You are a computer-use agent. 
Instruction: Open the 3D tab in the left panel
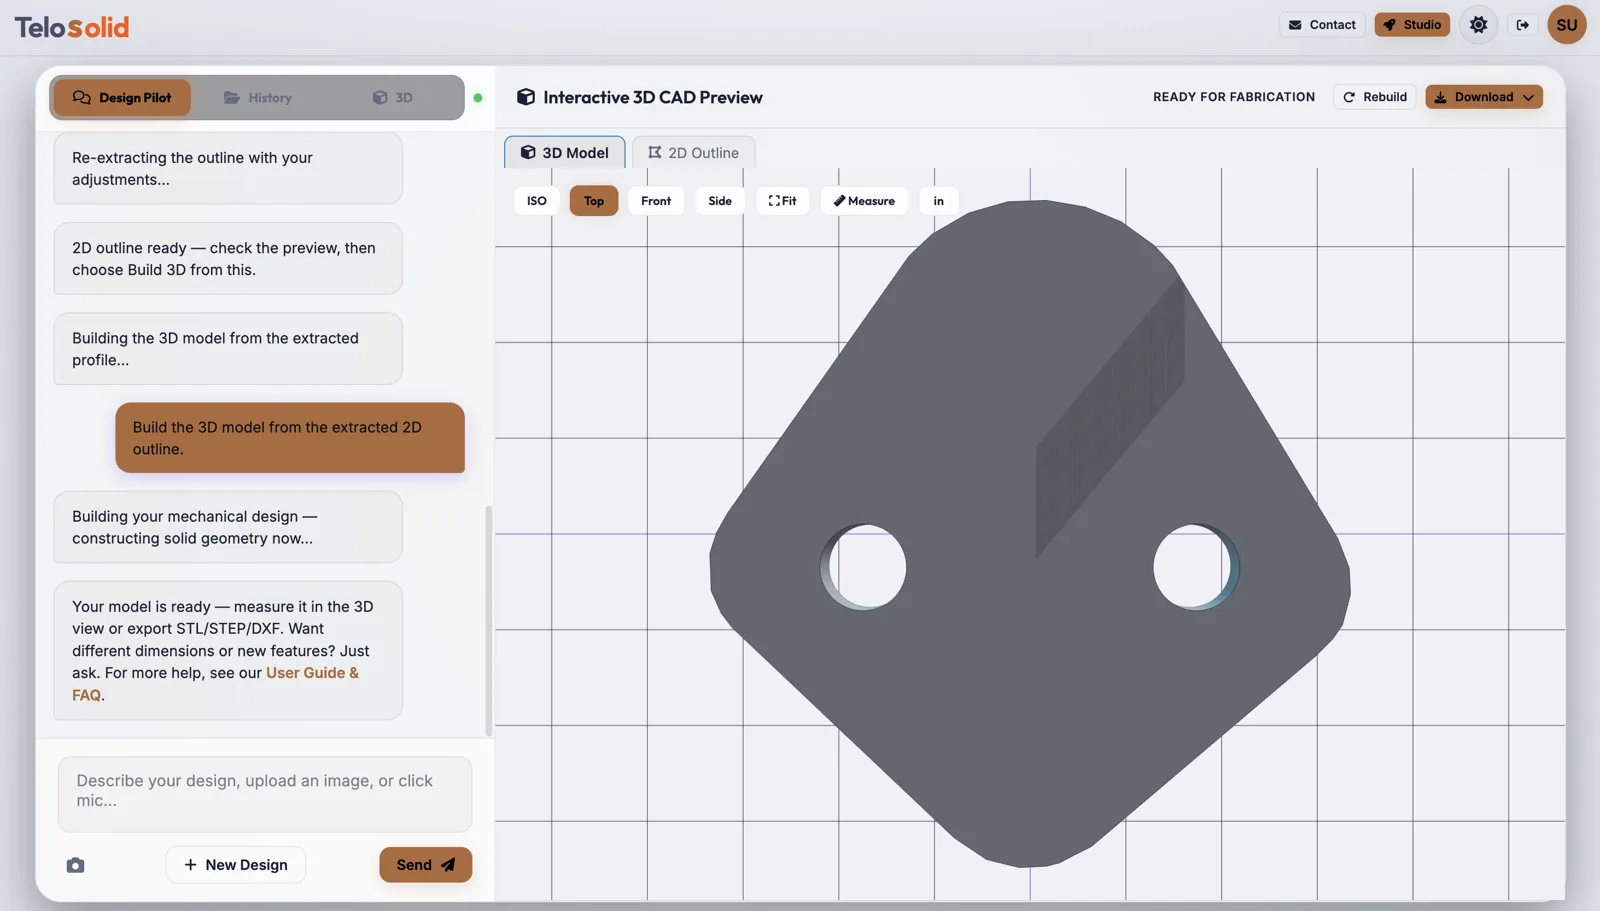point(393,98)
